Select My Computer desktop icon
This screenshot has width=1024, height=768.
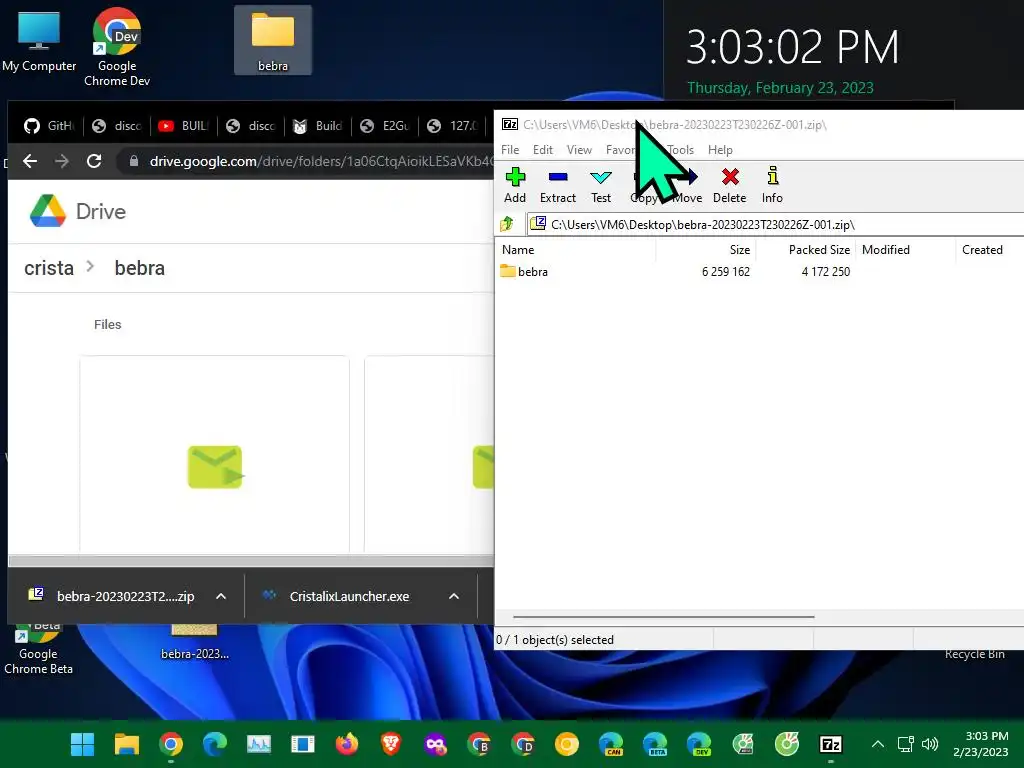click(39, 42)
